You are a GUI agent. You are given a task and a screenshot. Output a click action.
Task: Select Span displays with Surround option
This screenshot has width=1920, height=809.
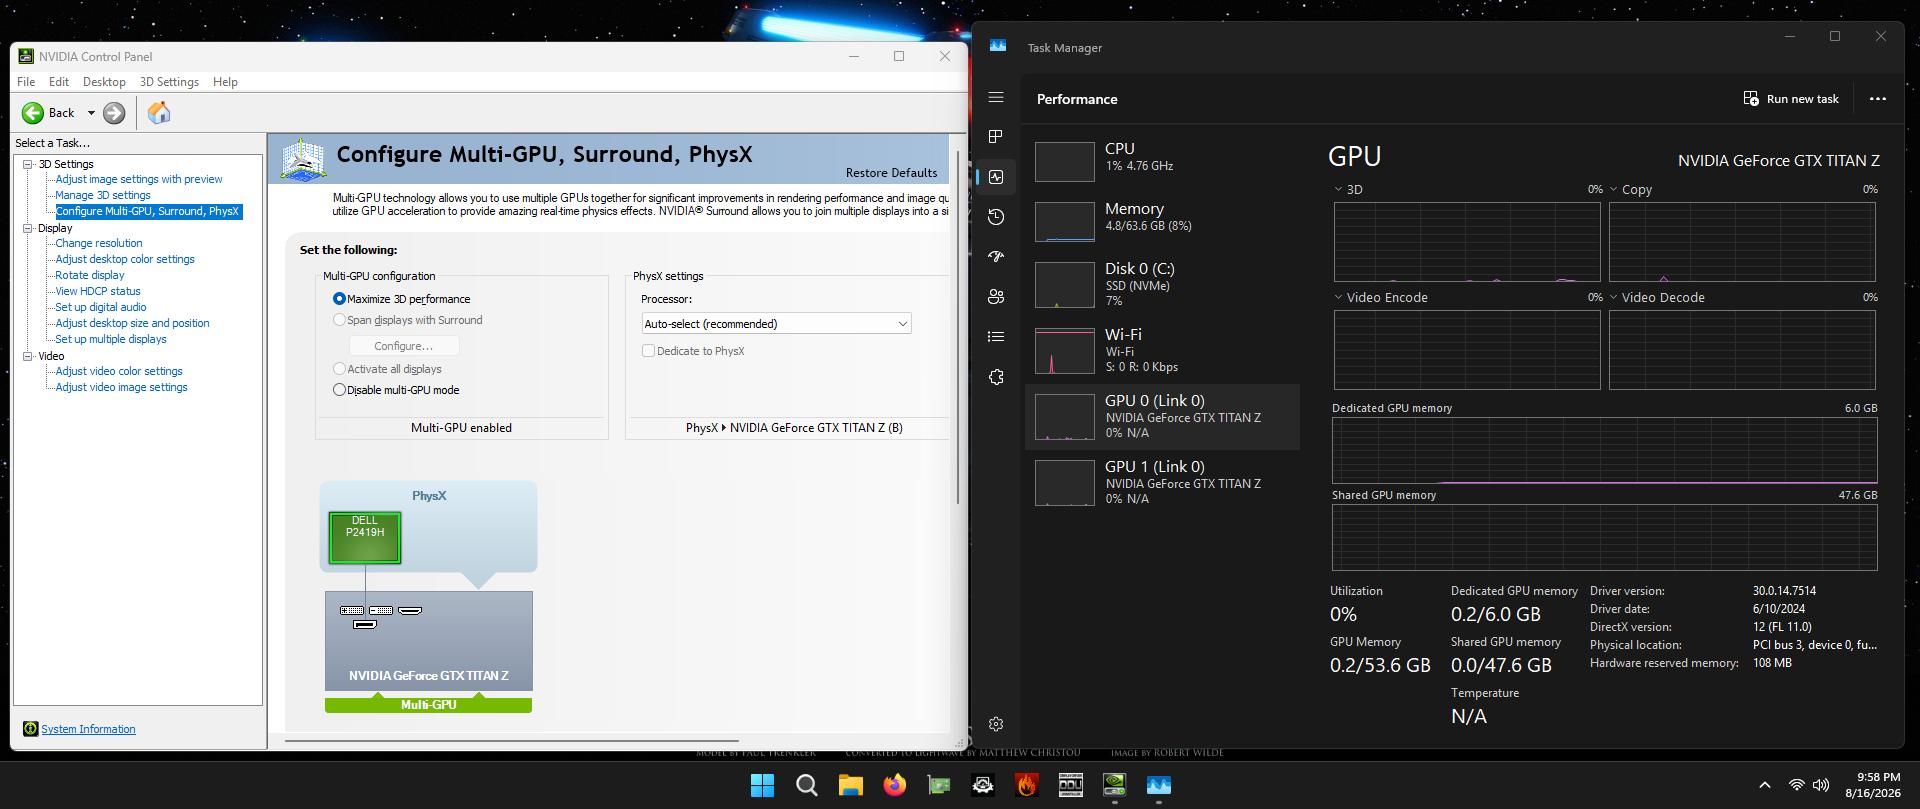[339, 320]
